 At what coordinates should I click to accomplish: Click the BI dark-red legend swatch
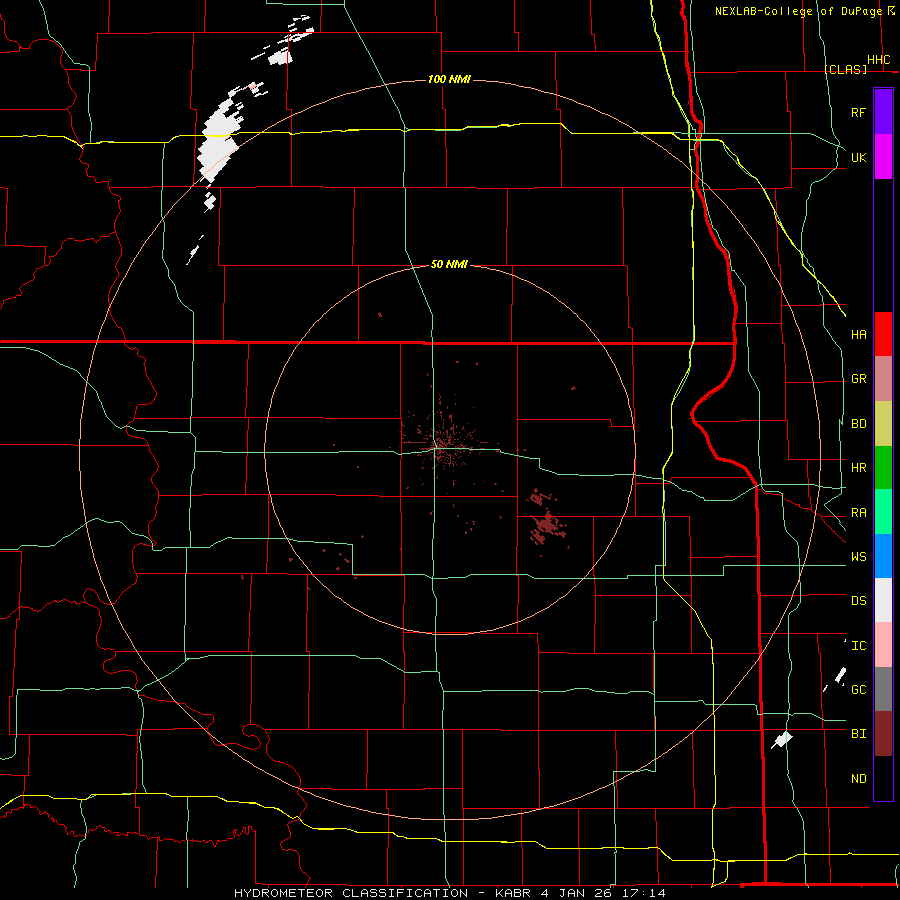pyautogui.click(x=883, y=734)
